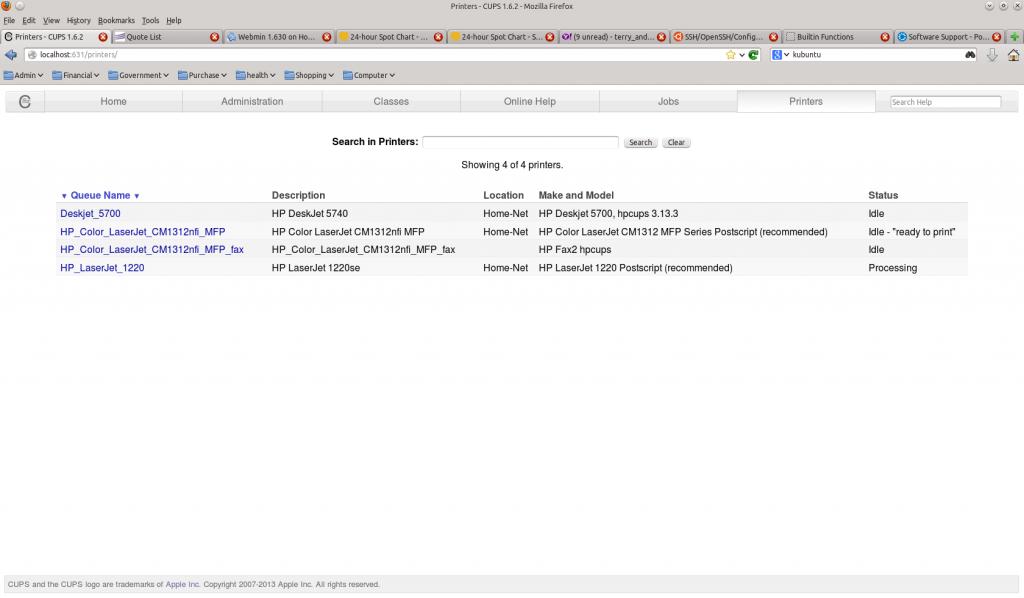Bookmark this page with the star icon
The width and height of the screenshot is (1024, 598).
[x=731, y=55]
